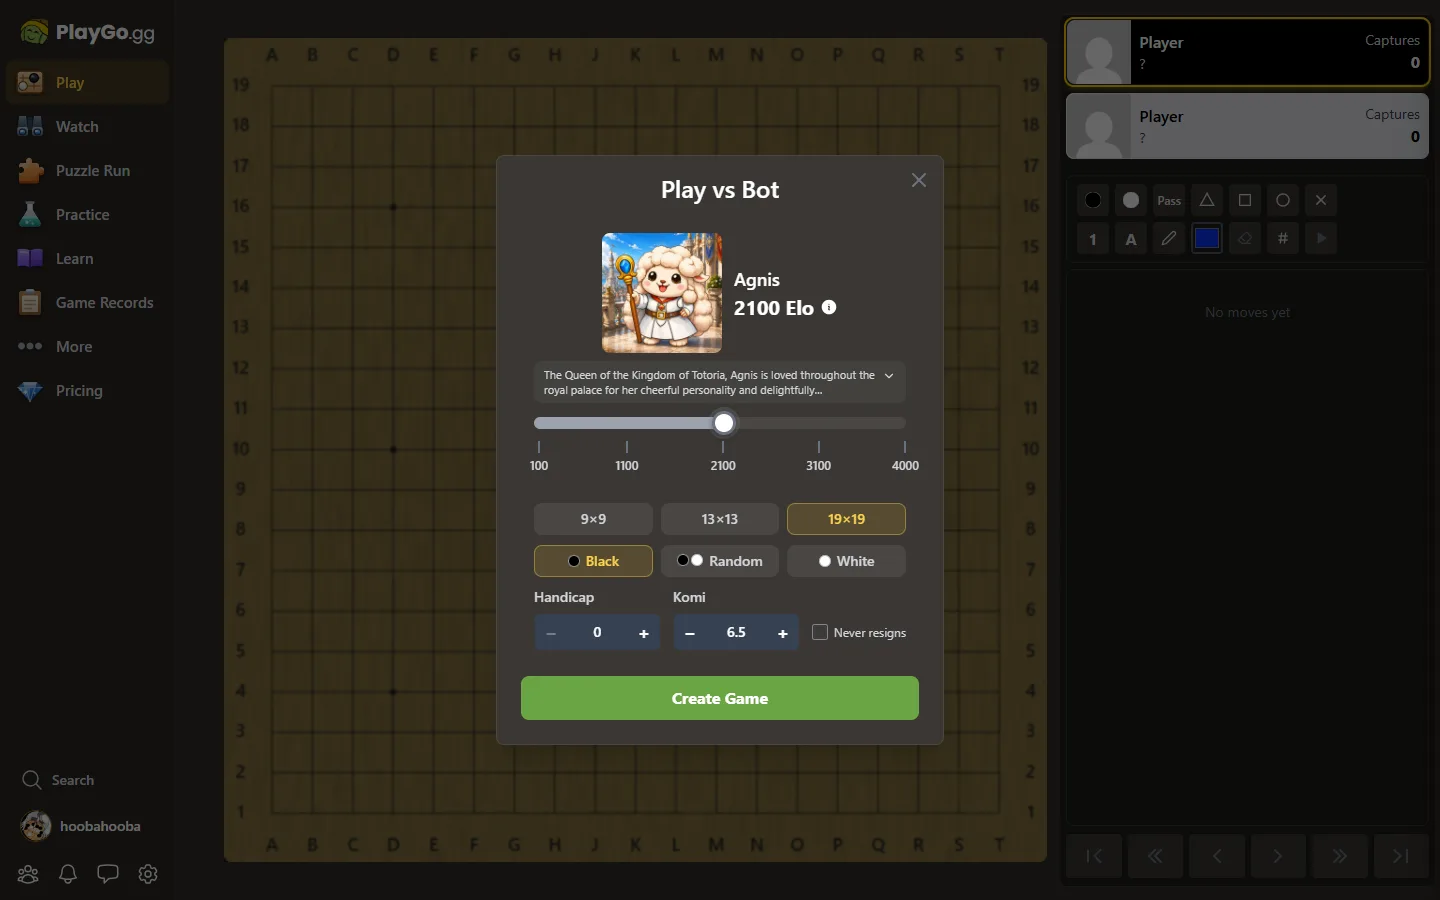The image size is (1440, 900).
Task: Click the Pass button in toolbar
Action: [1169, 200]
